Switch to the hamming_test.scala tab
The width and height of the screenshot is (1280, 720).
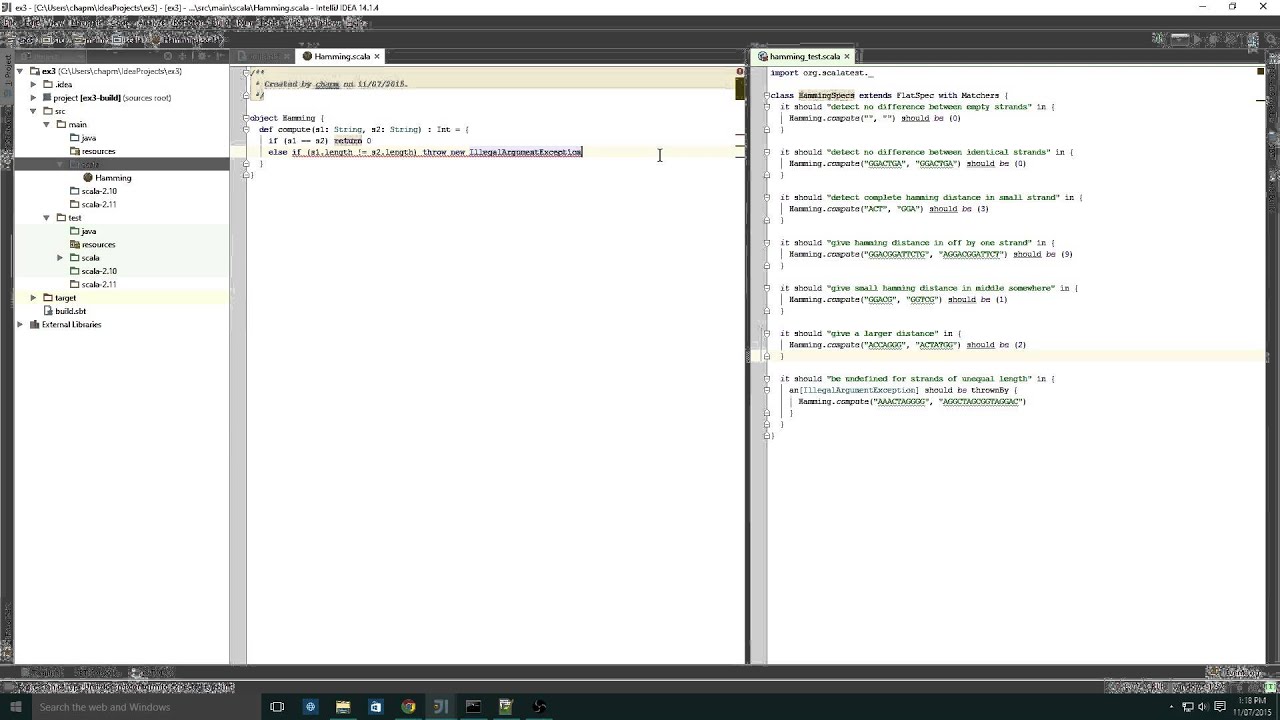pyautogui.click(x=803, y=57)
